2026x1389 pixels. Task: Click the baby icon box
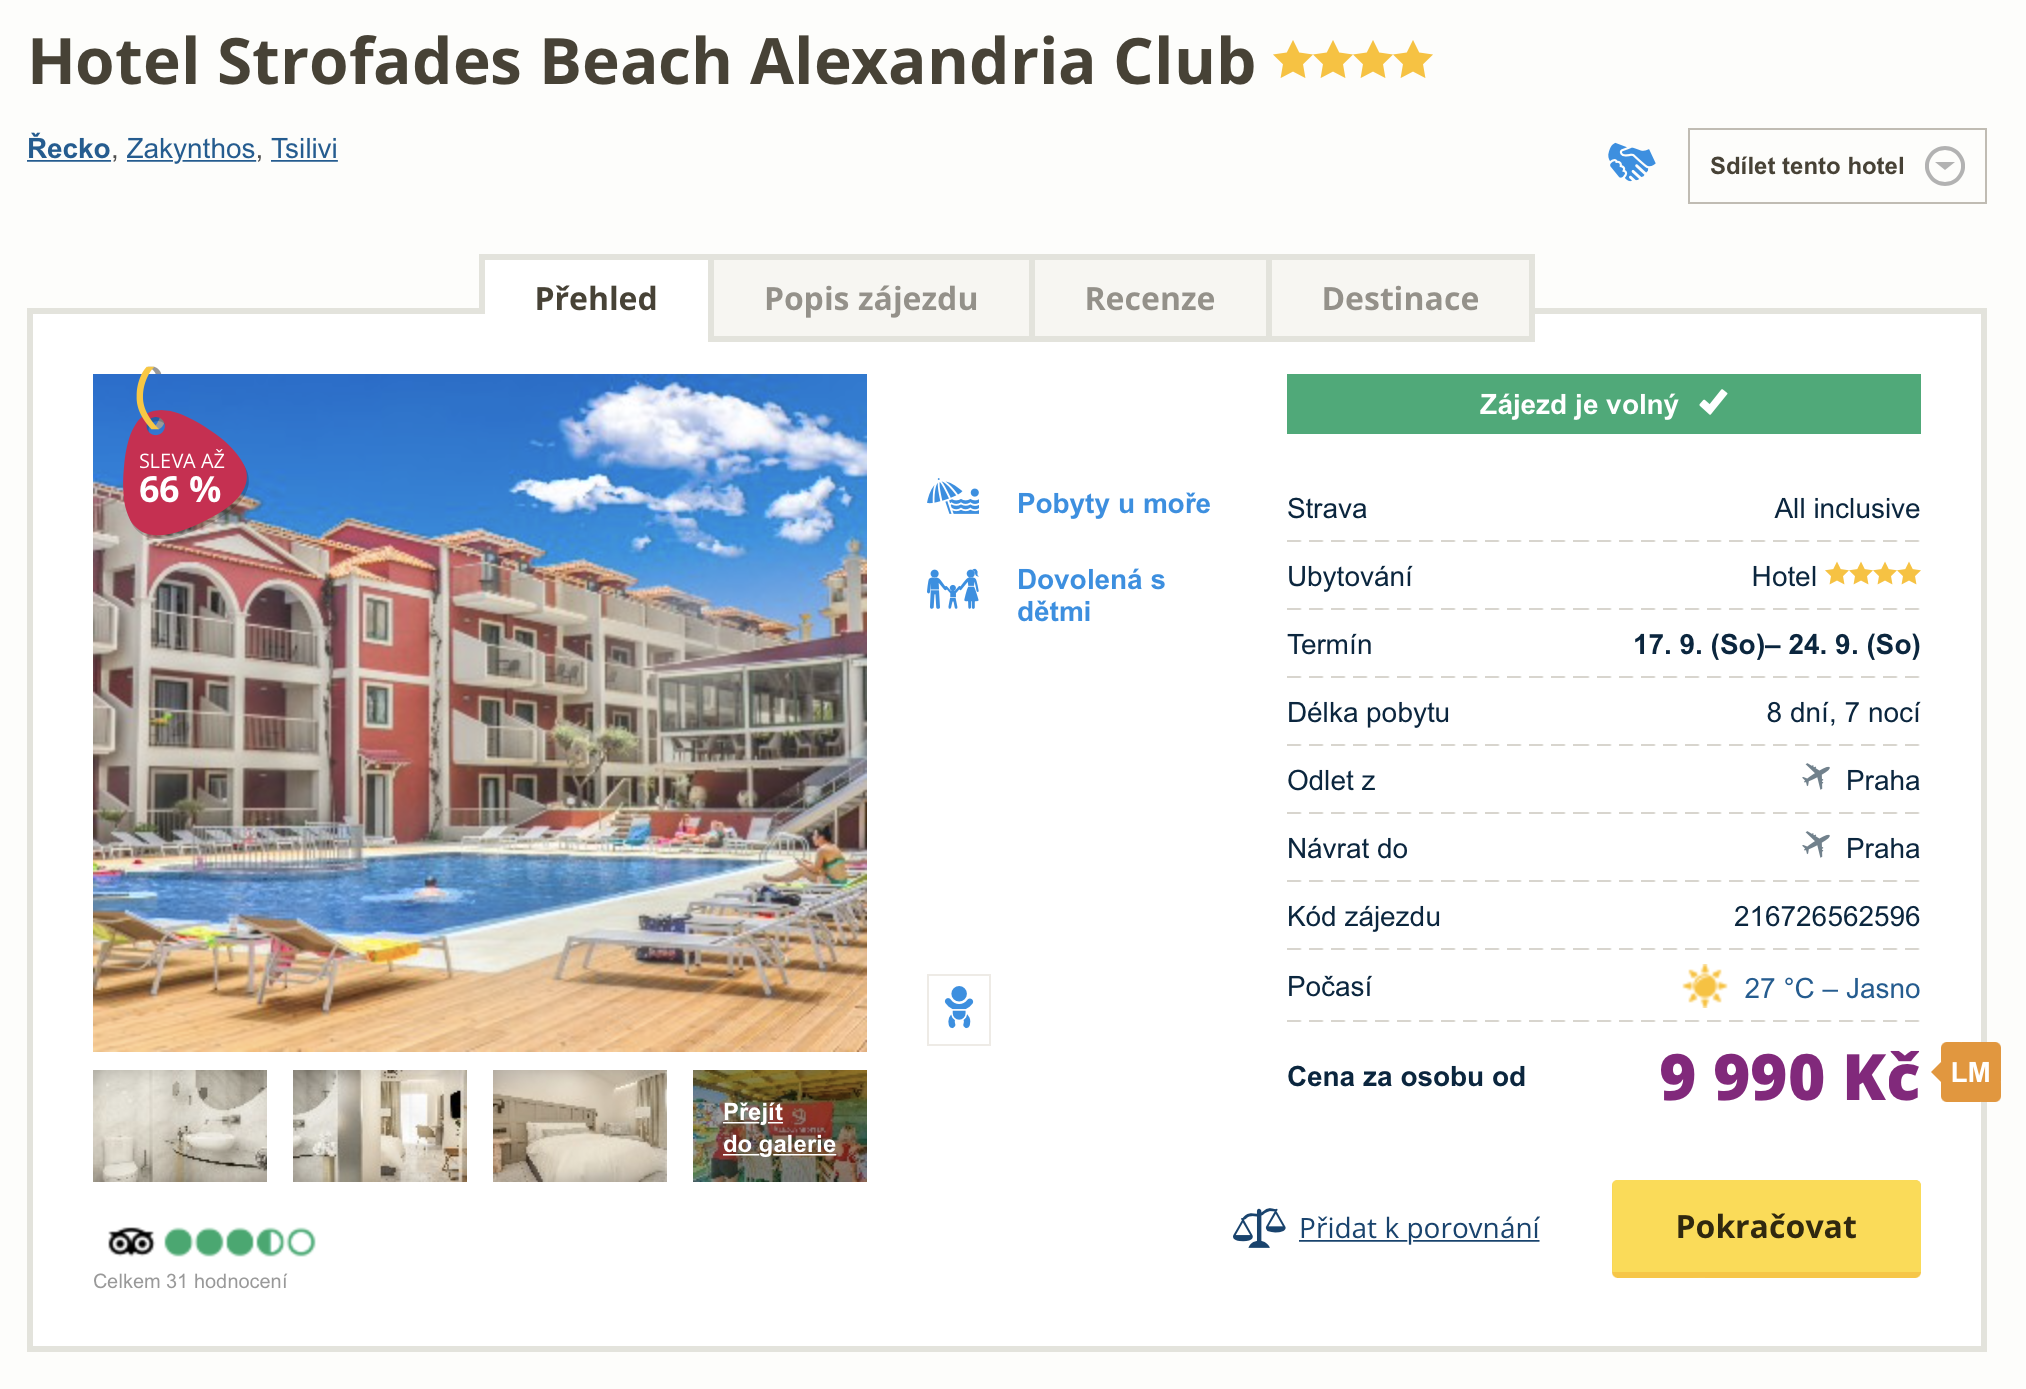958,1009
